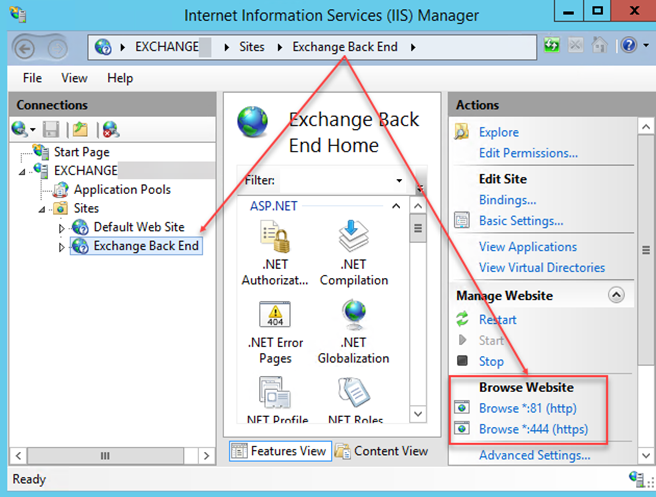Click the View Virtual Directories link
The image size is (656, 497).
point(542,267)
